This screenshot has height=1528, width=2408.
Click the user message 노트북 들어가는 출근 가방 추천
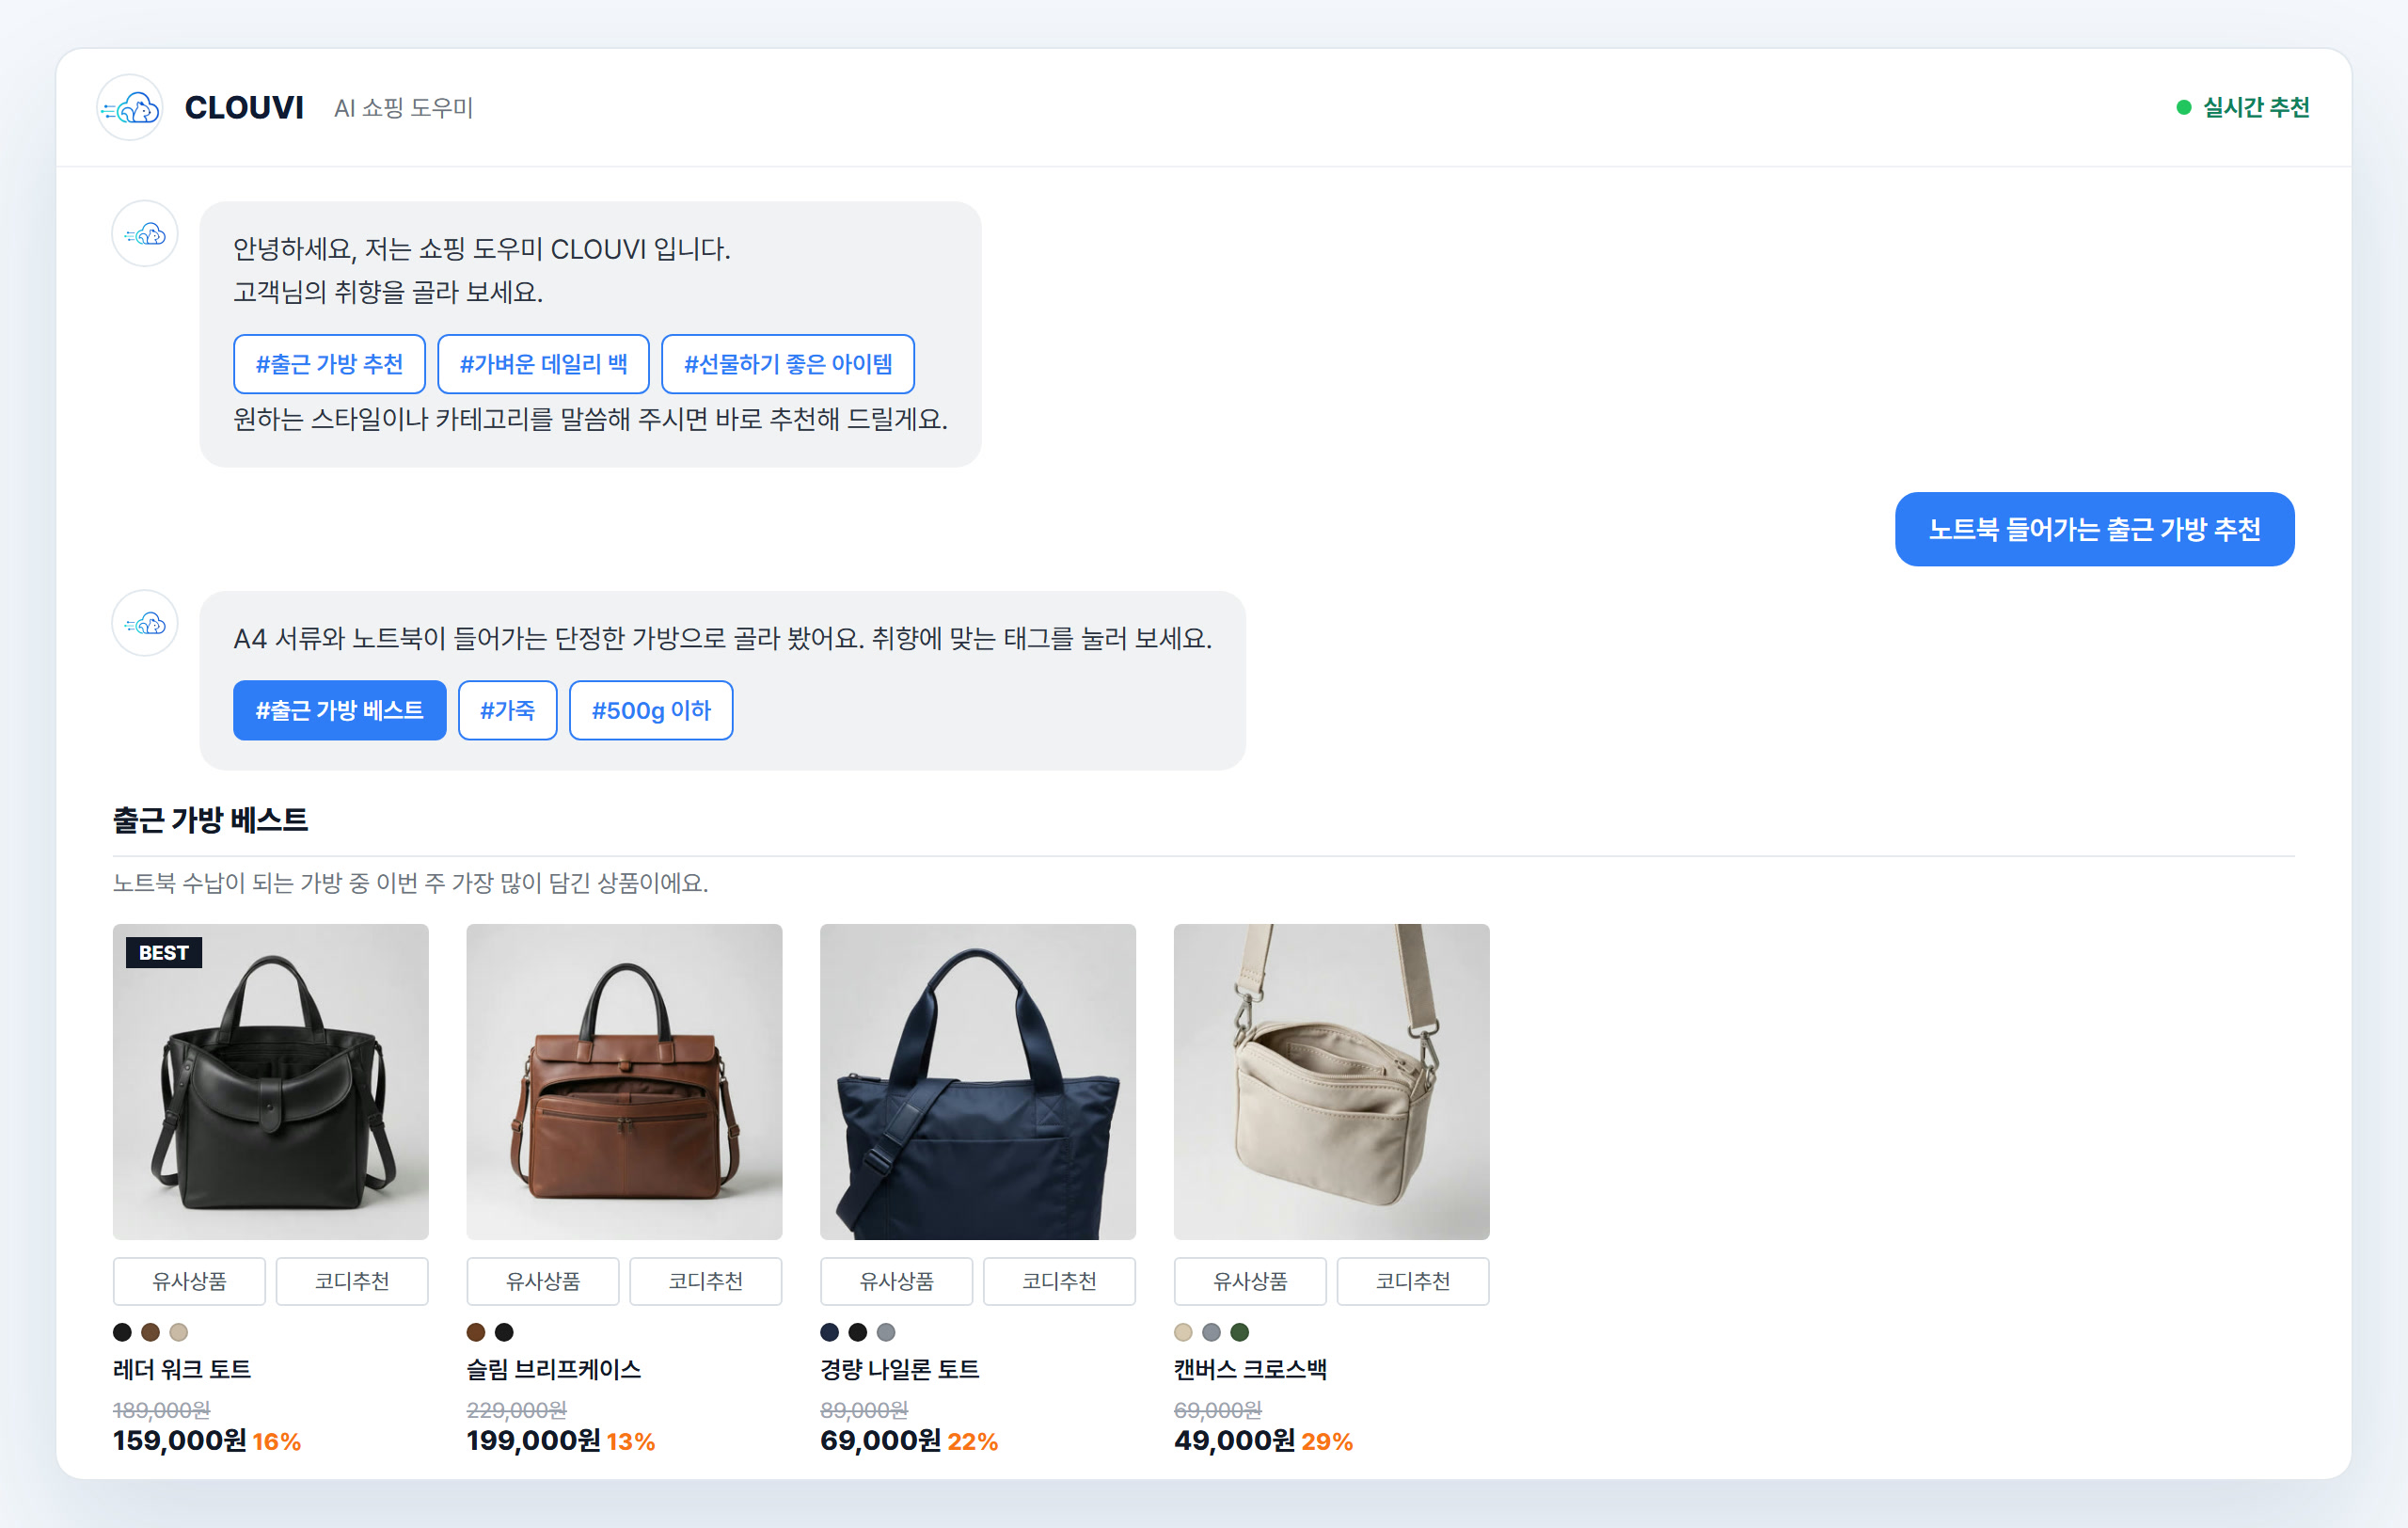(2094, 529)
